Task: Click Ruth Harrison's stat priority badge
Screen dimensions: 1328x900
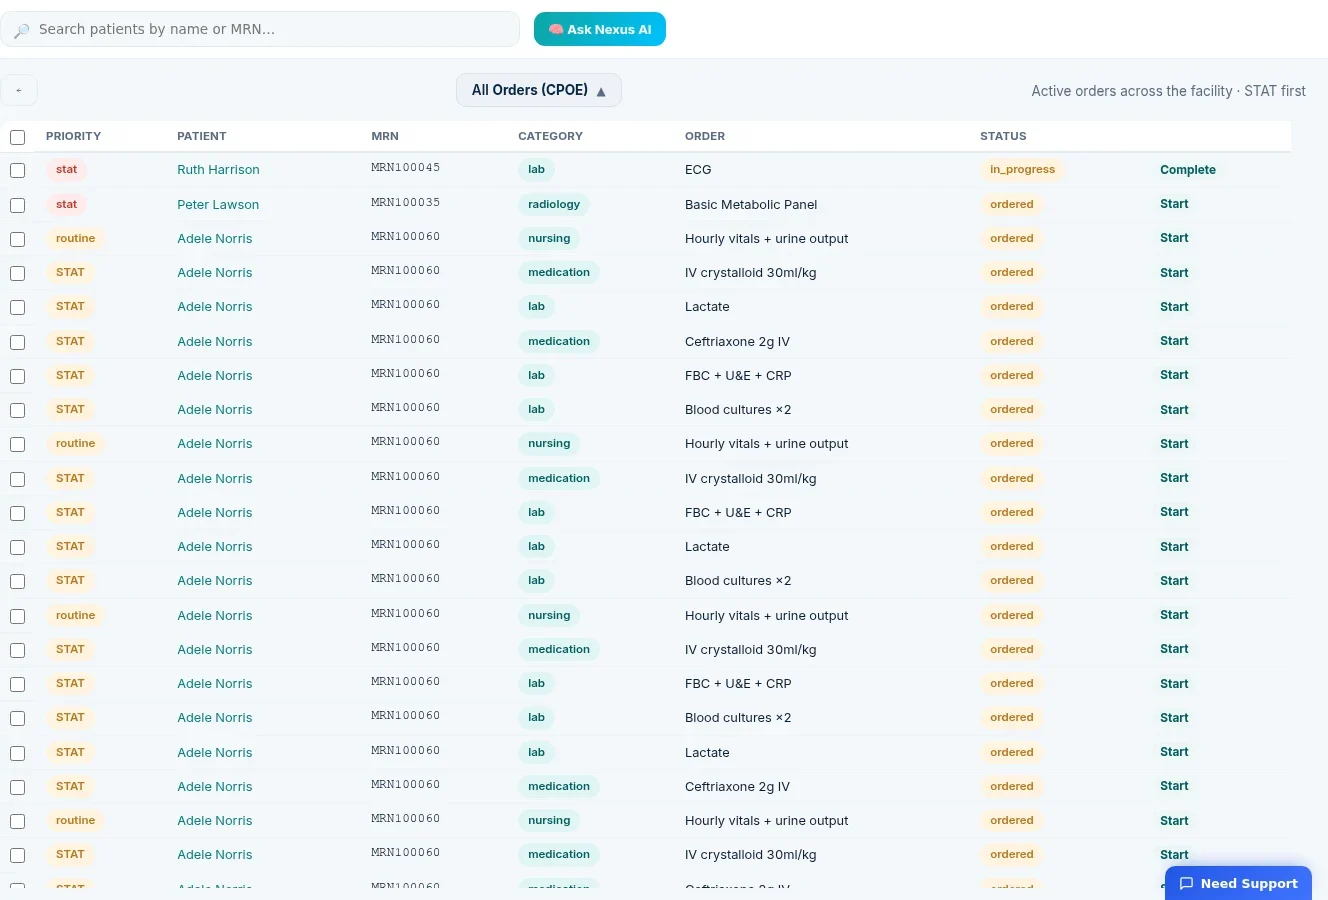Action: coord(67,169)
